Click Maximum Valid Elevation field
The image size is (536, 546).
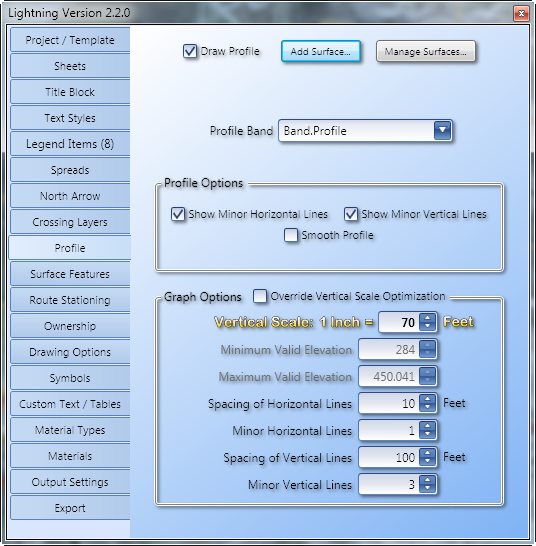point(389,376)
